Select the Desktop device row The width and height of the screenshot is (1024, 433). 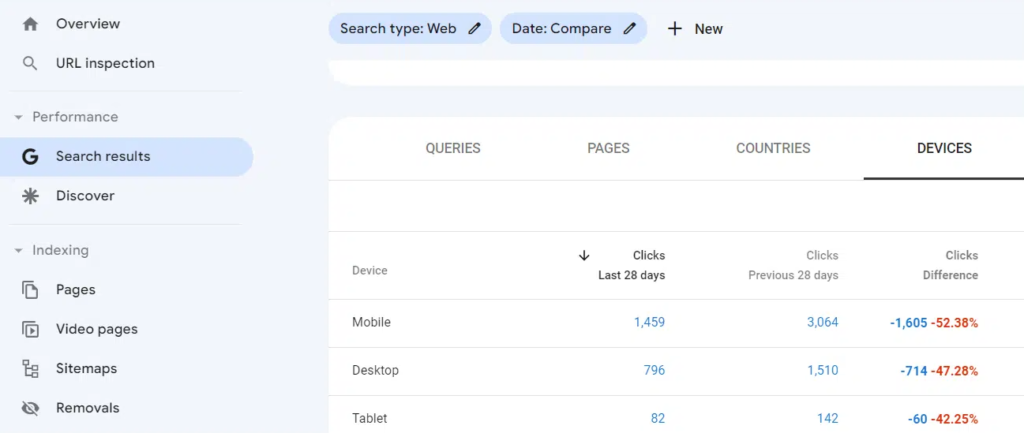coord(375,370)
